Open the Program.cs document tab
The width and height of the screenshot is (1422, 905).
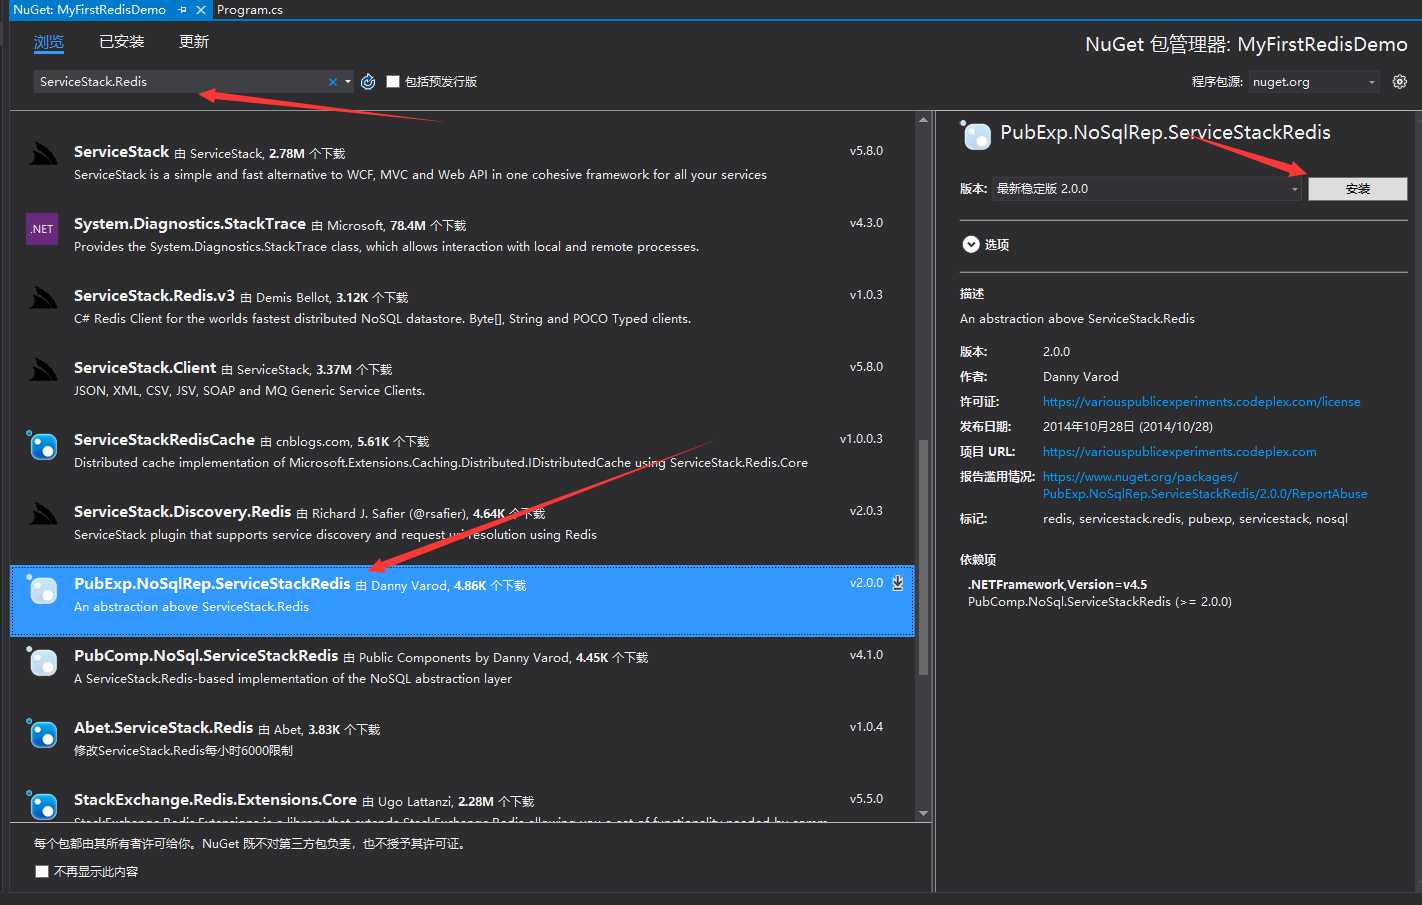click(x=250, y=9)
